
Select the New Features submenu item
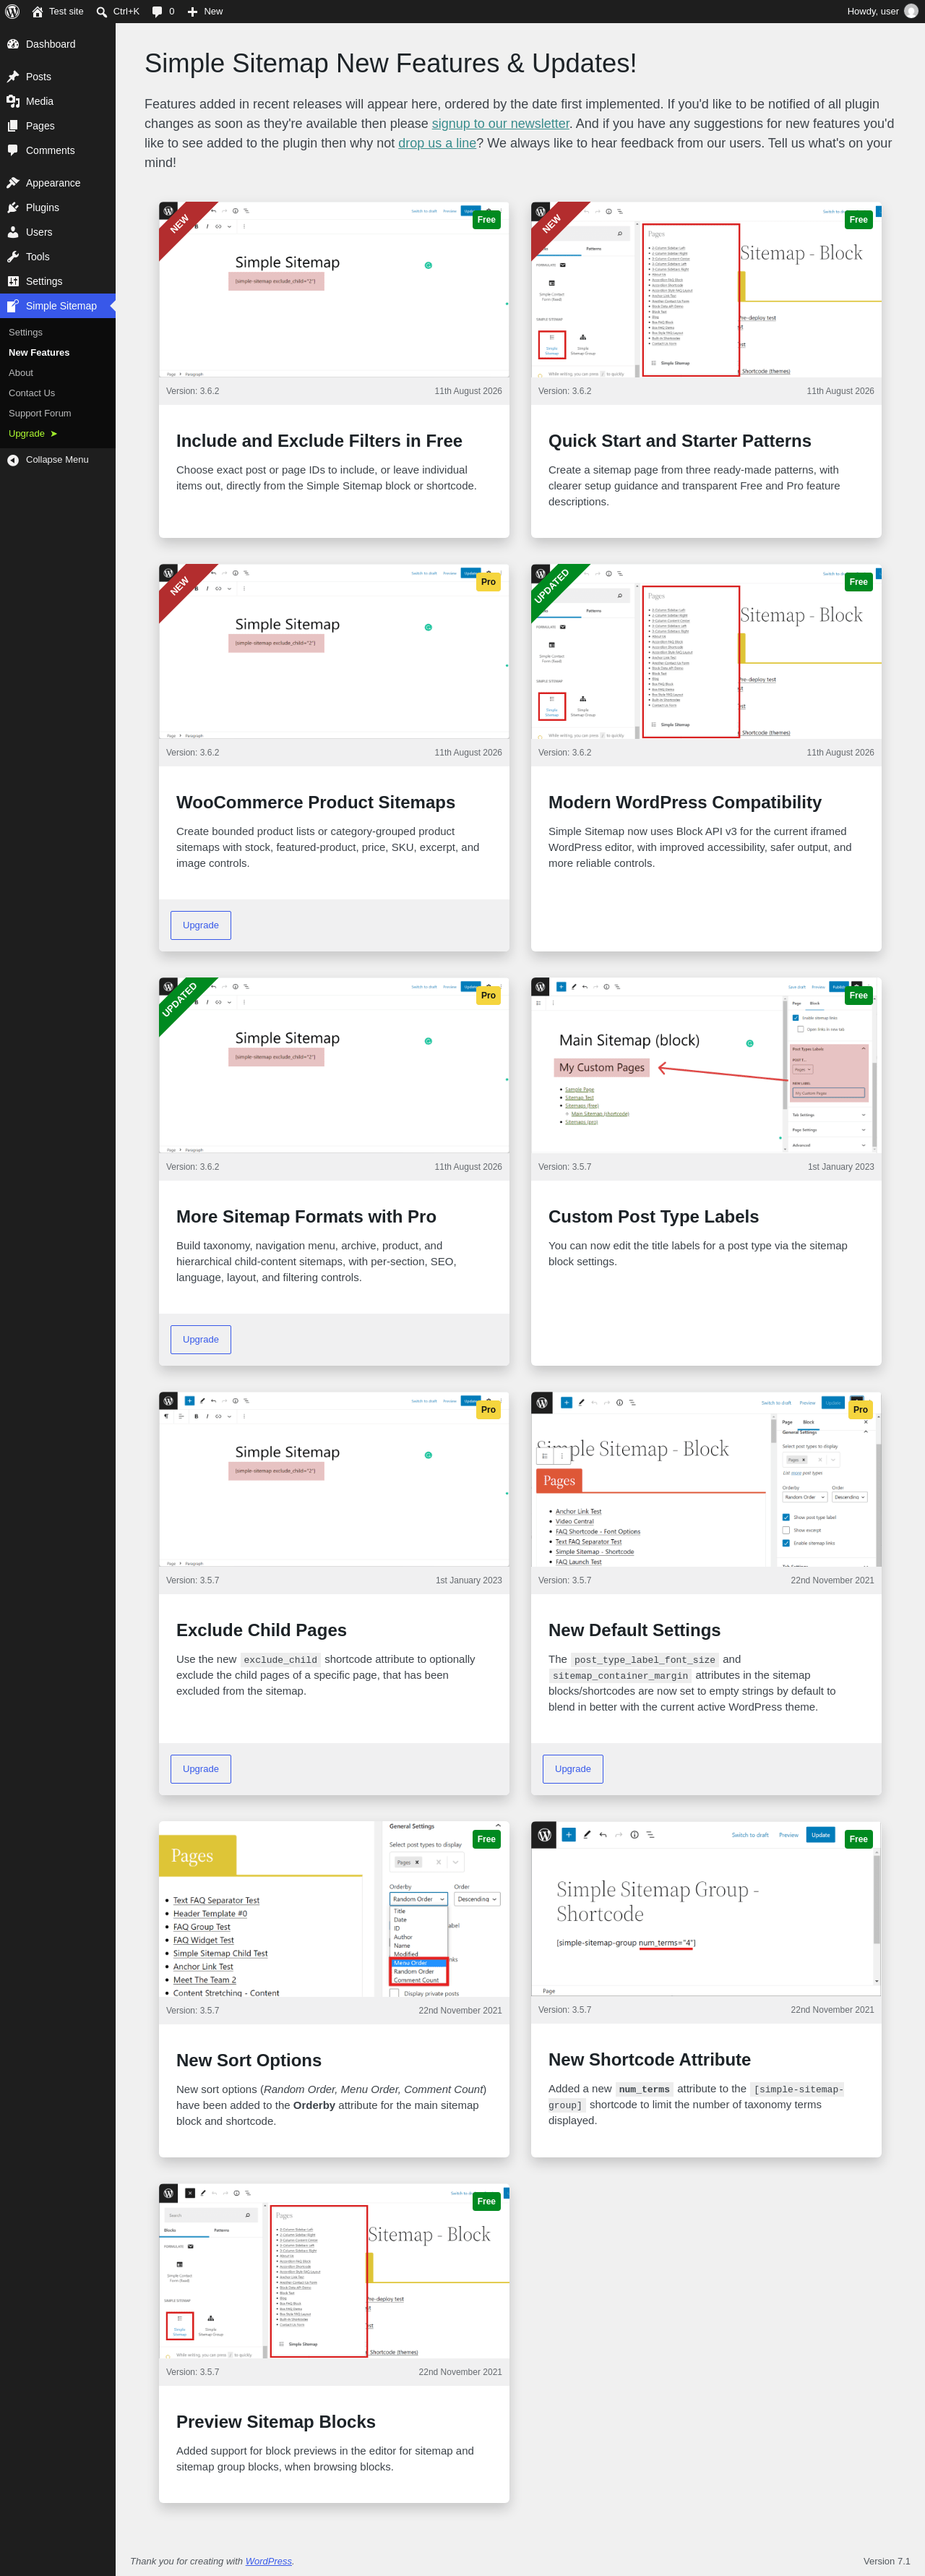tap(39, 353)
